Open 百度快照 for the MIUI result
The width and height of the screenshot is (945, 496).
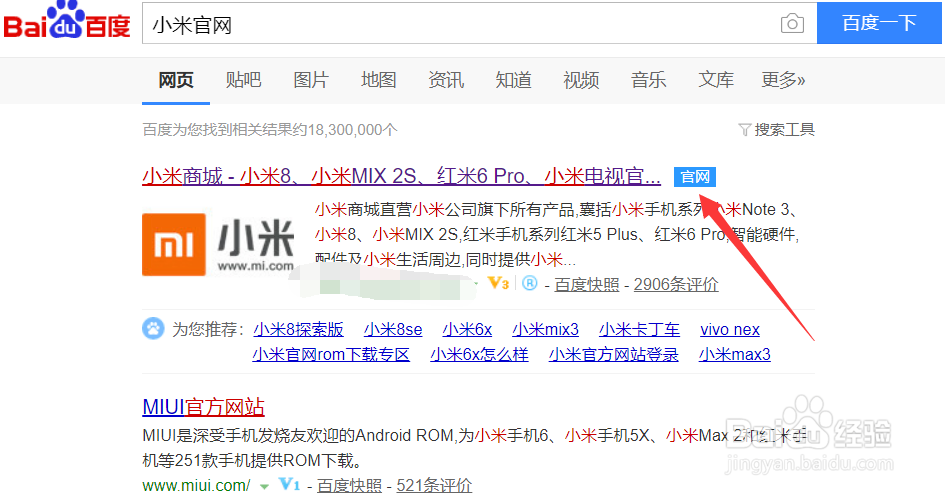350,486
